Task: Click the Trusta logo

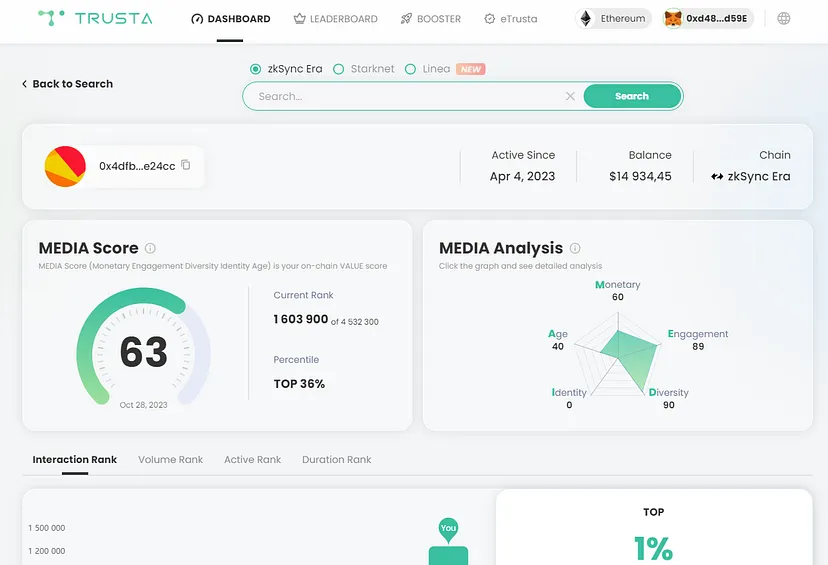Action: [x=94, y=18]
